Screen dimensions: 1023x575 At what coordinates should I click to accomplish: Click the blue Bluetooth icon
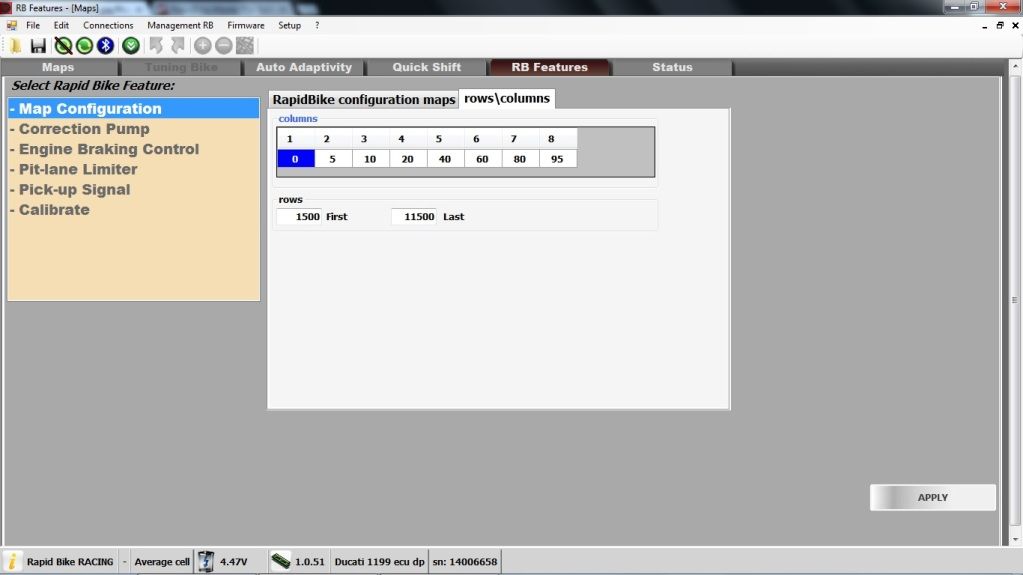pos(105,45)
